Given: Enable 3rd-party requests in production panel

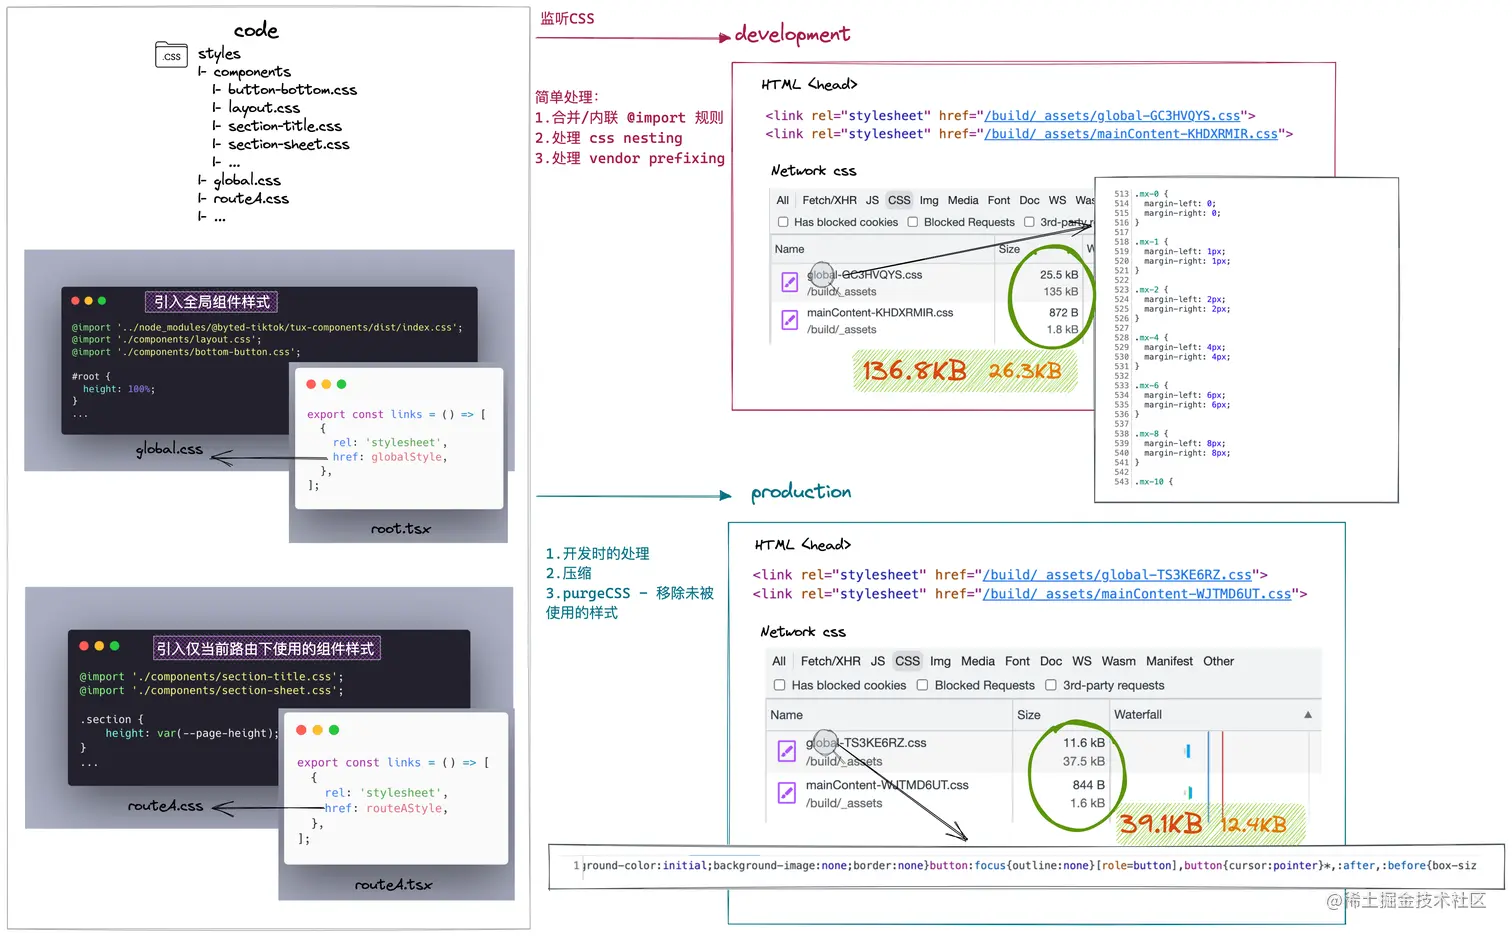Looking at the screenshot, I should (1051, 685).
